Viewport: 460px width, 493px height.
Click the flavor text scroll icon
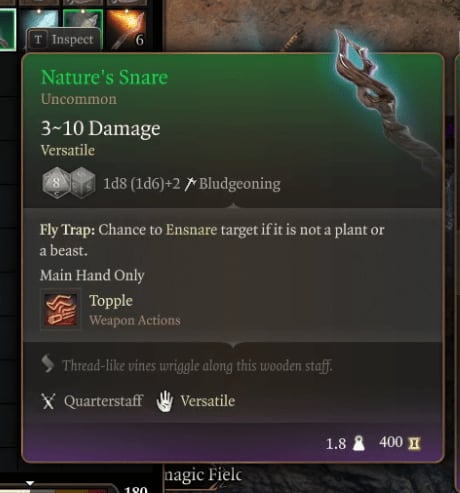coord(47,364)
